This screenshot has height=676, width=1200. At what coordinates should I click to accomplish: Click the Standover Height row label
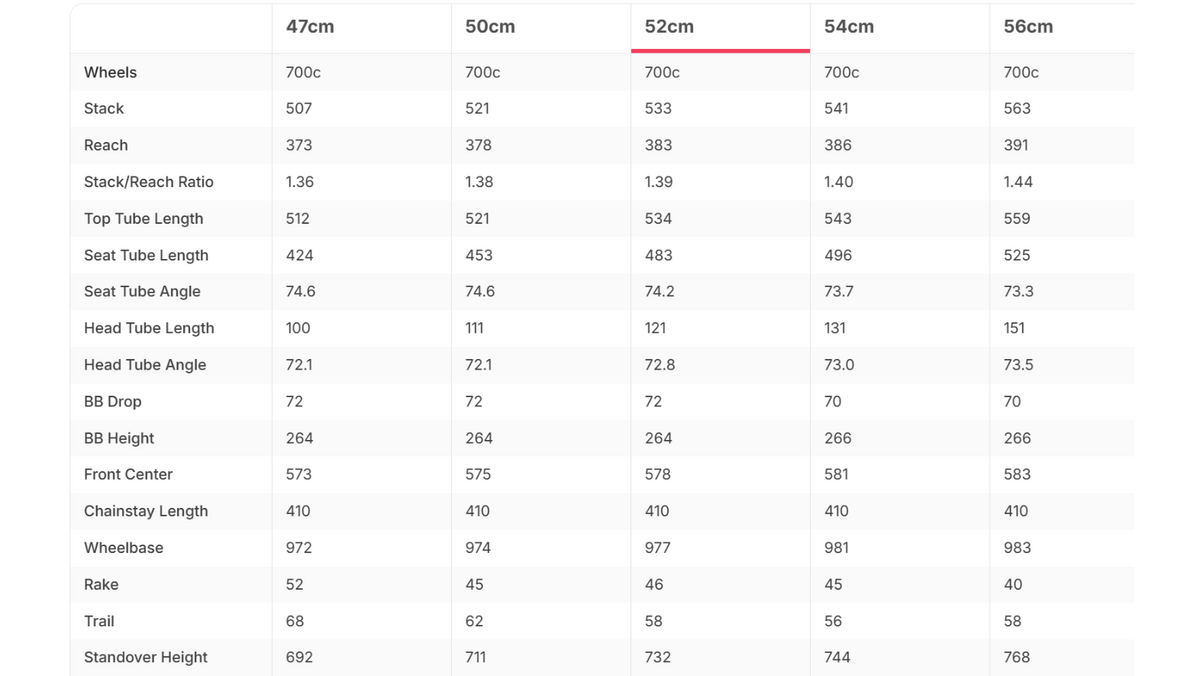point(146,657)
